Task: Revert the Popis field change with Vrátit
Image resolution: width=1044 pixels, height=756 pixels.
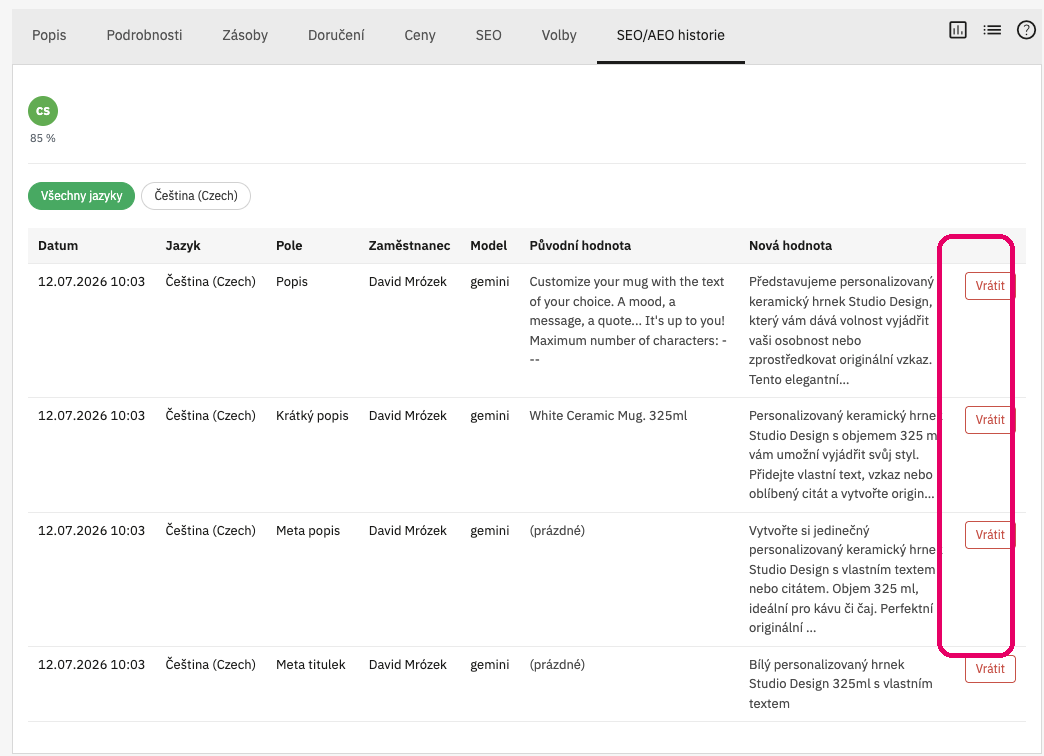Action: pyautogui.click(x=990, y=286)
